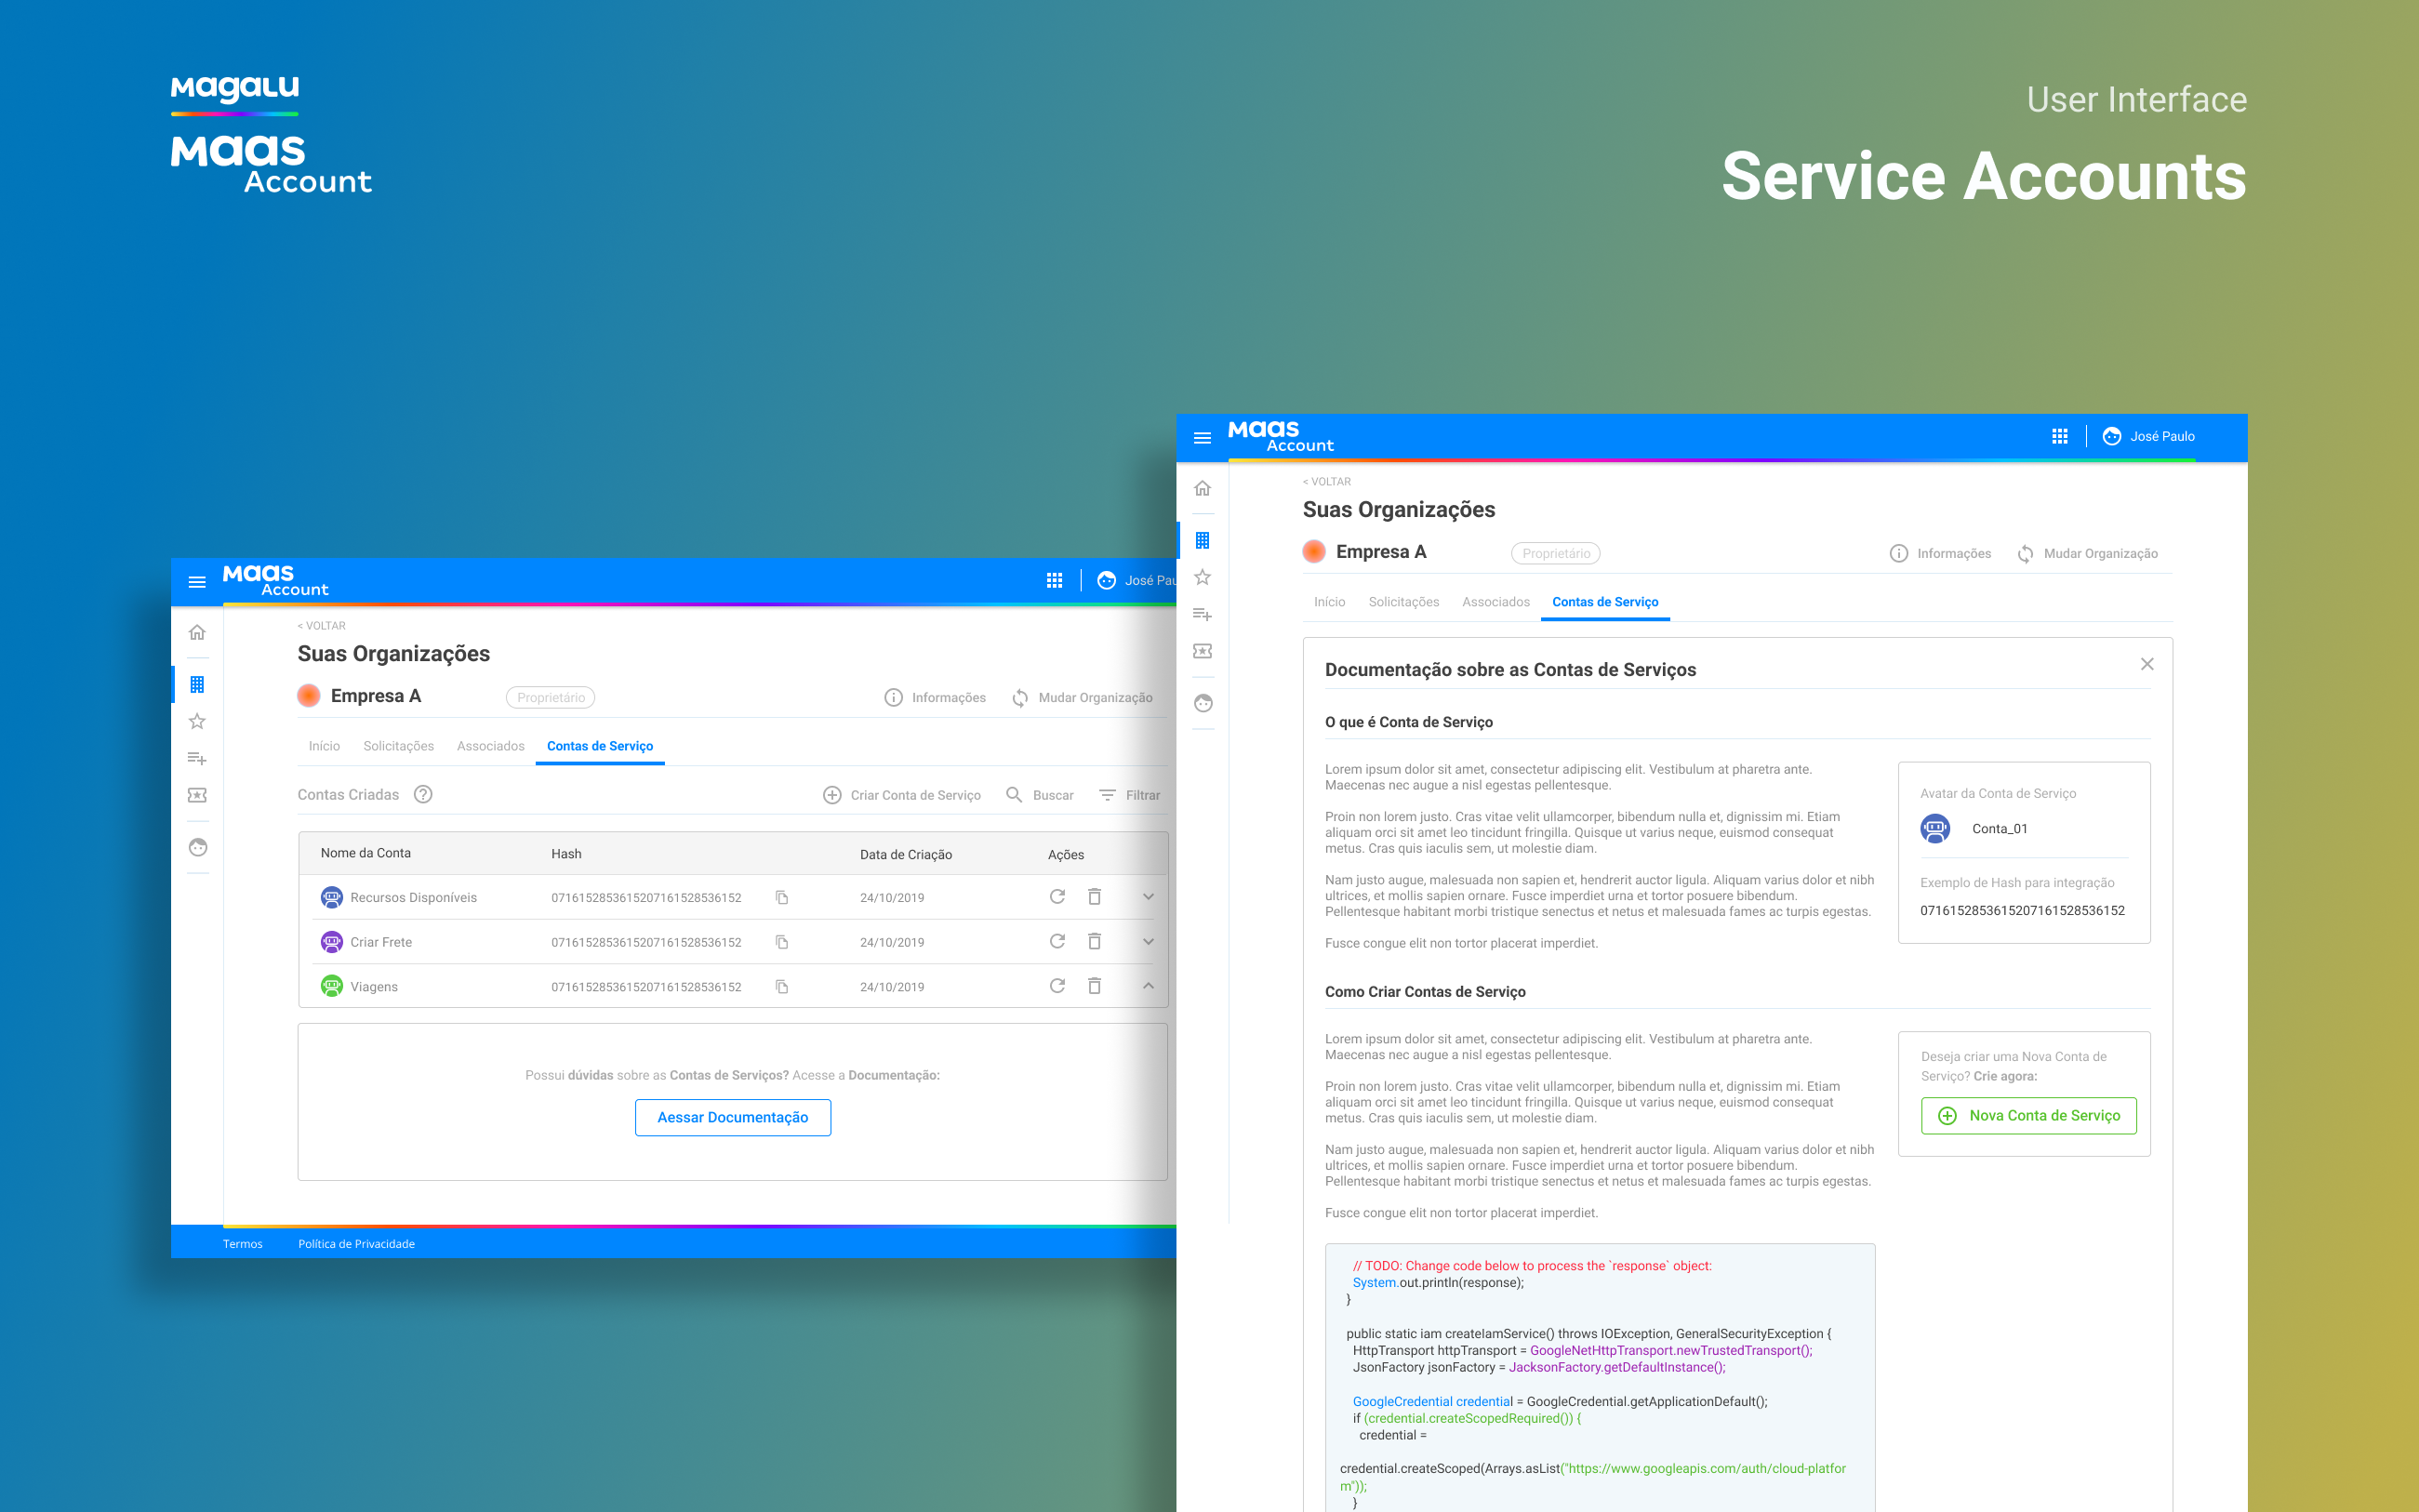This screenshot has width=2419, height=1512.
Task: Copy hash of Recursos Disponíveis account
Action: click(782, 897)
